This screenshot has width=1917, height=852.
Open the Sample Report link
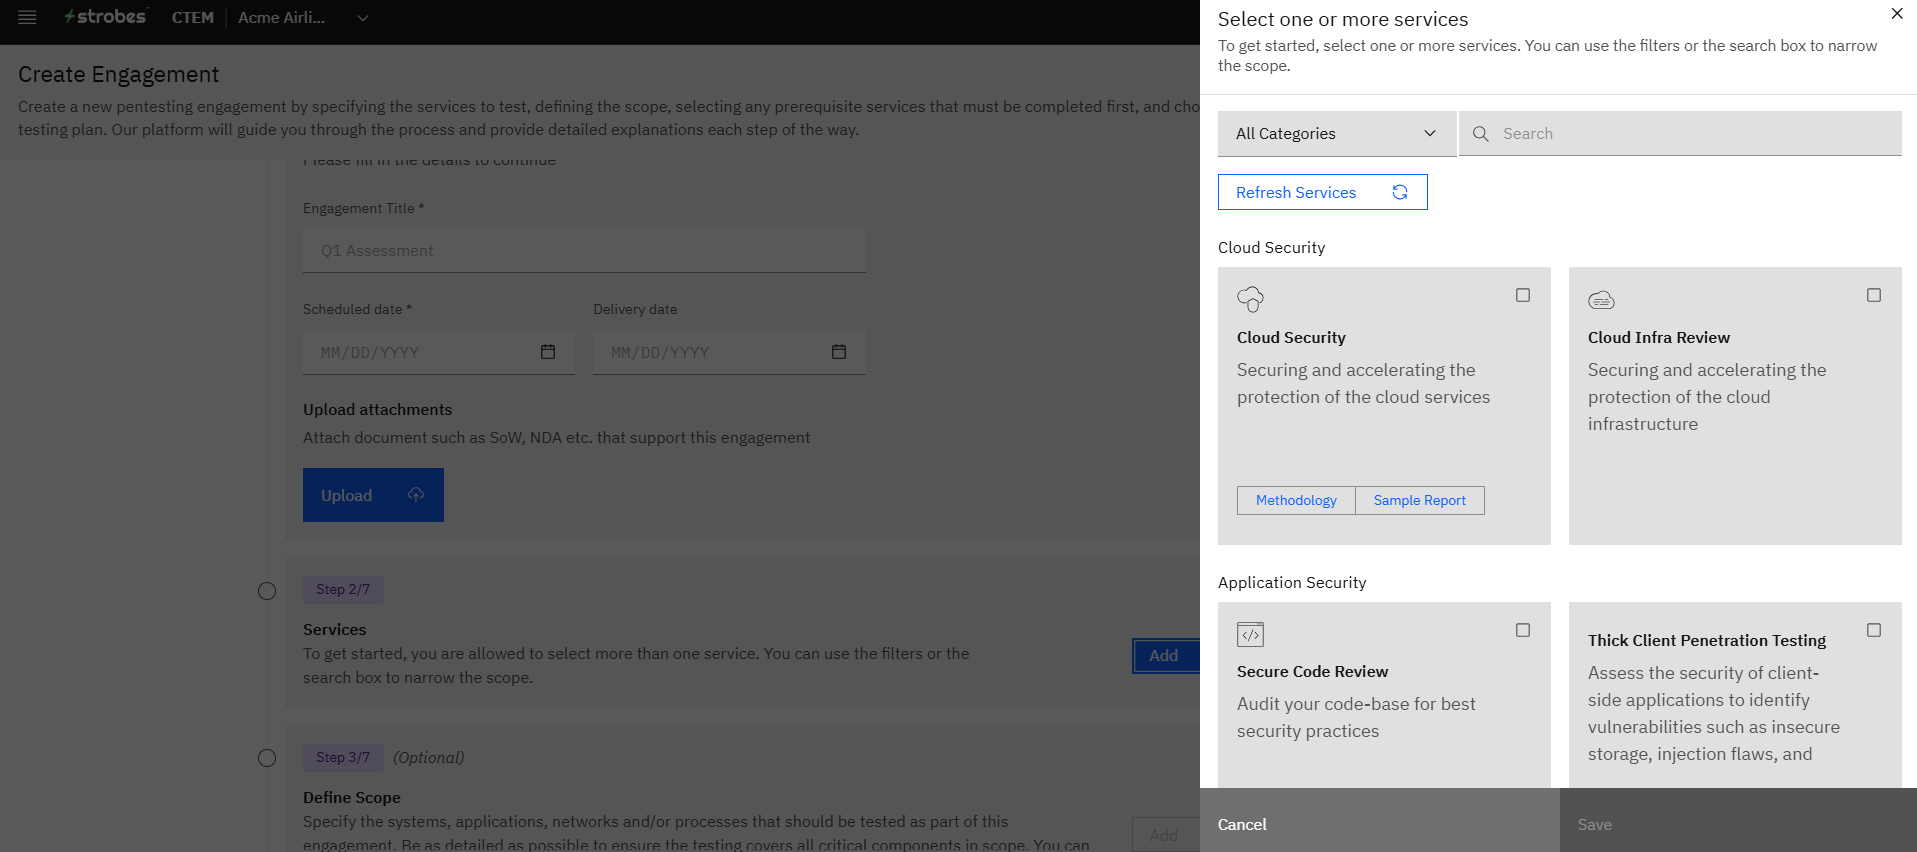click(x=1420, y=500)
